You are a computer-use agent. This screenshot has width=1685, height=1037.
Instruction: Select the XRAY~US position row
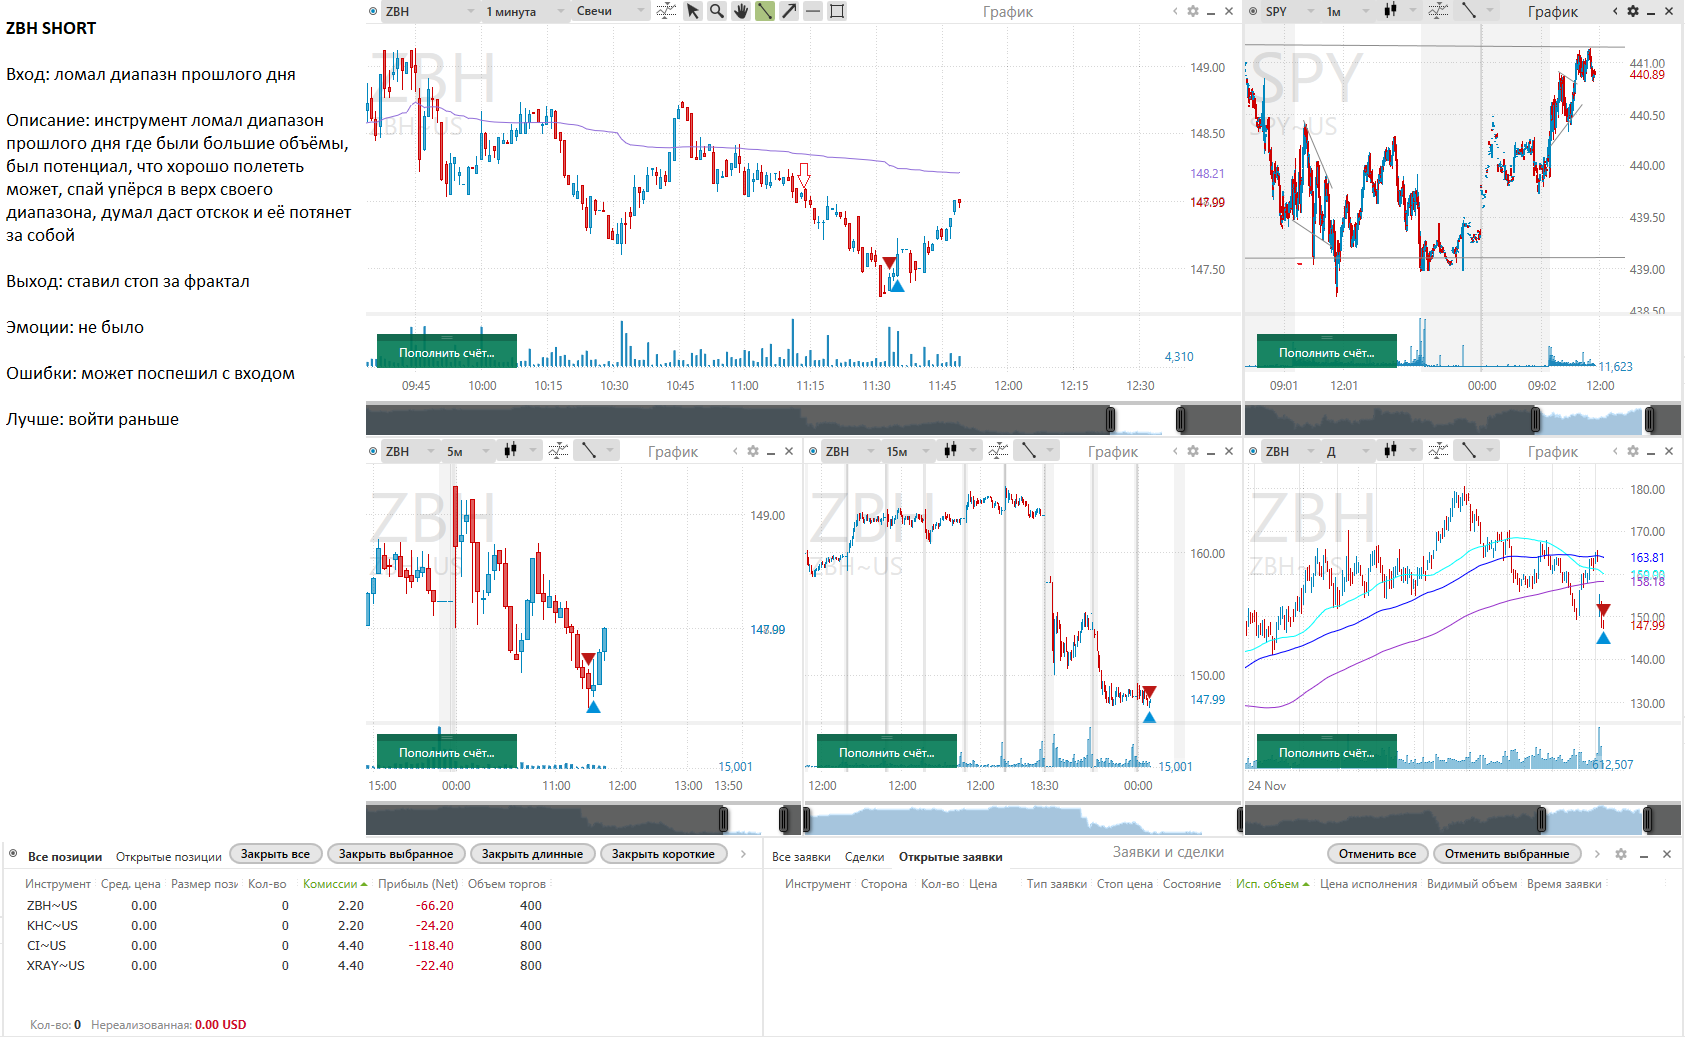[285, 965]
